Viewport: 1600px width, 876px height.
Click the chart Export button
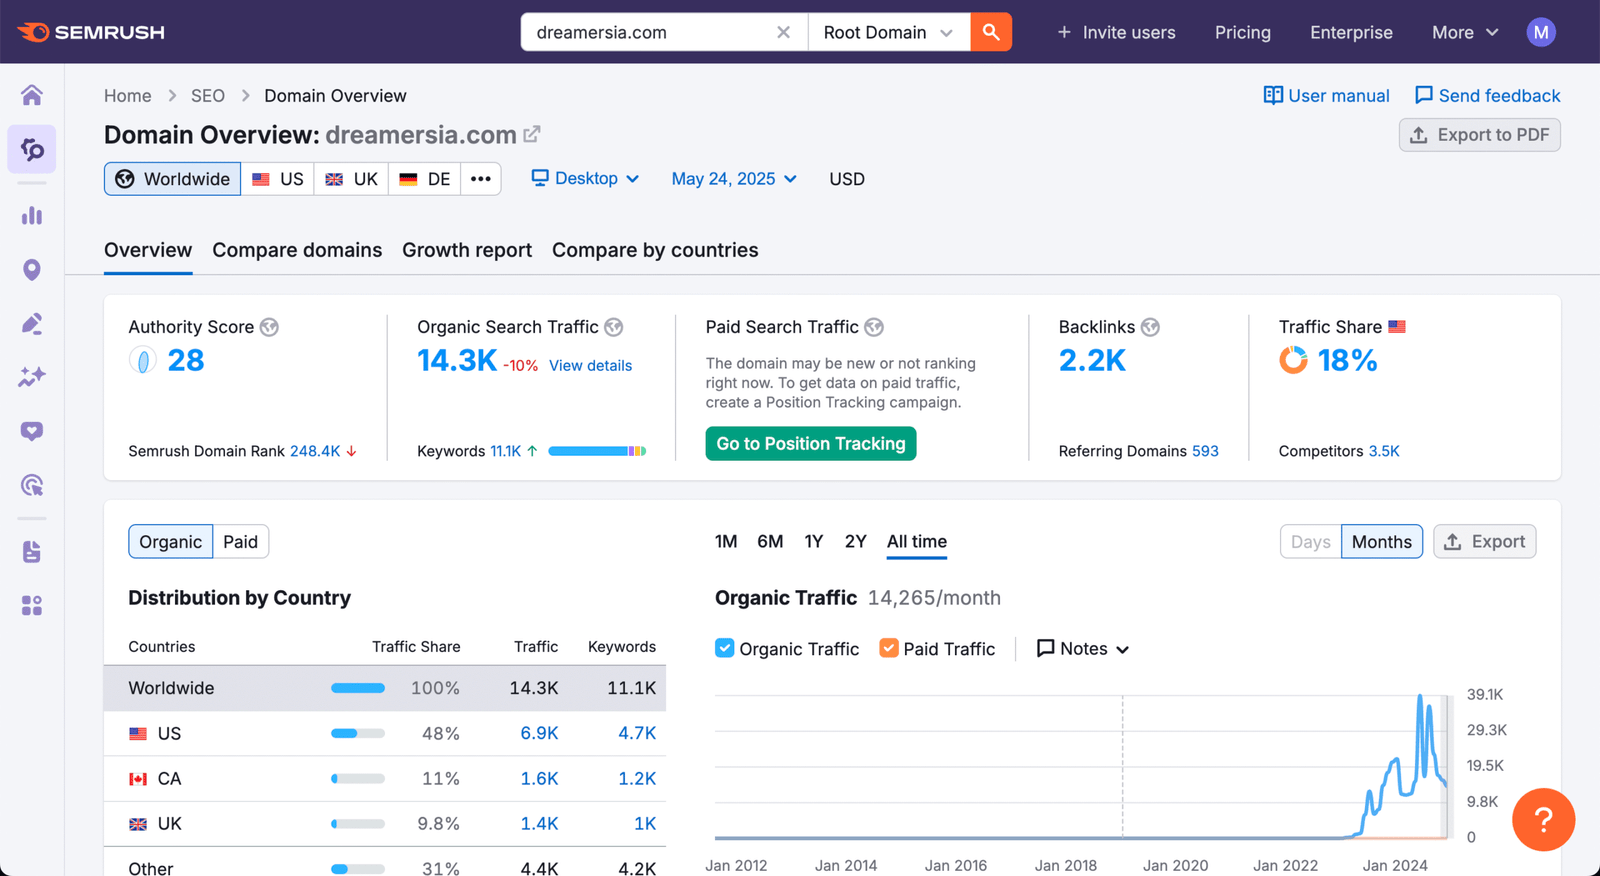coord(1485,542)
